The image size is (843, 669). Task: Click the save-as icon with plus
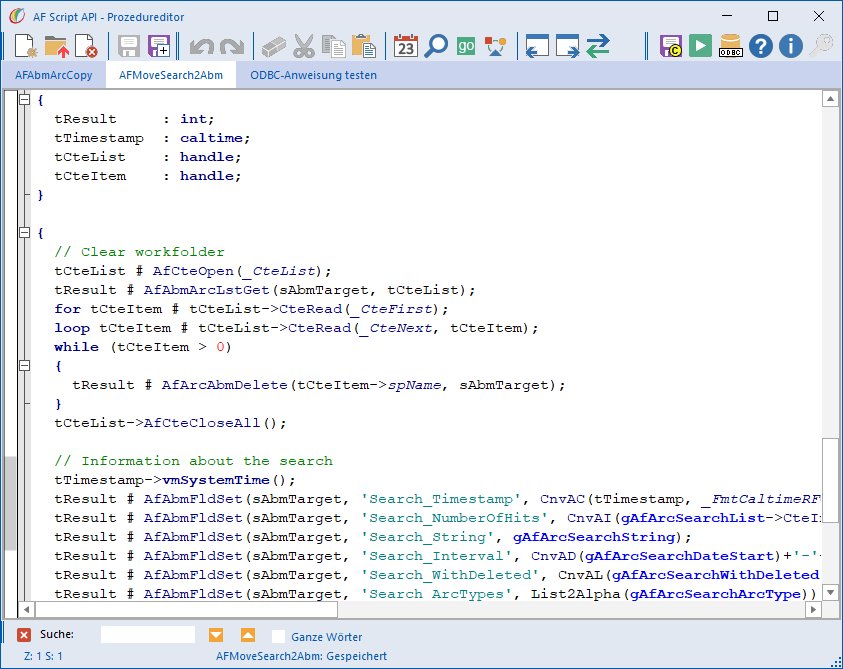[159, 46]
